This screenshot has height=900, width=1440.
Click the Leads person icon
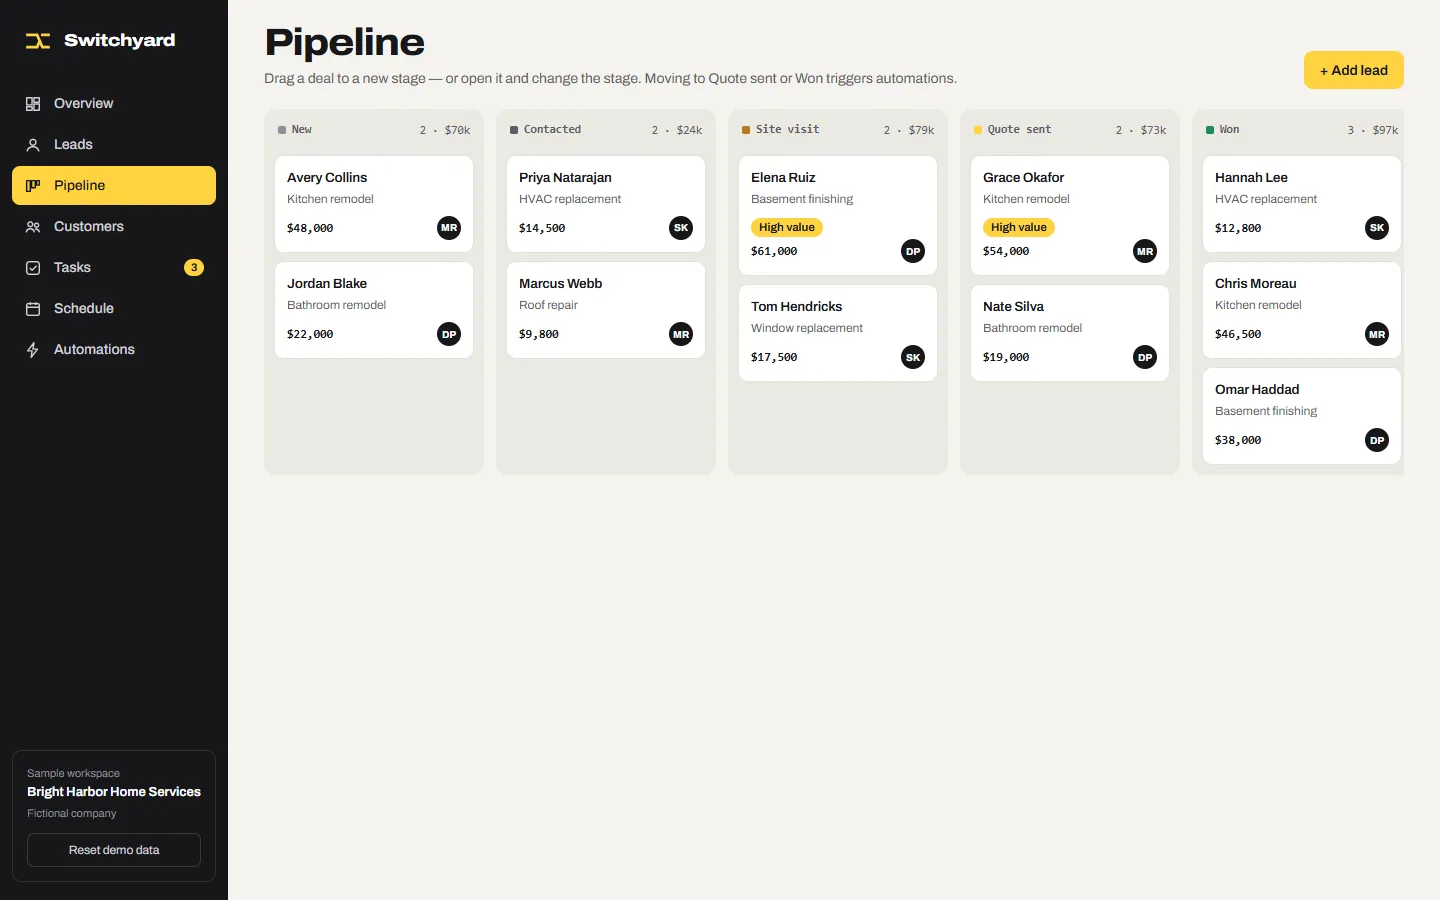point(33,145)
